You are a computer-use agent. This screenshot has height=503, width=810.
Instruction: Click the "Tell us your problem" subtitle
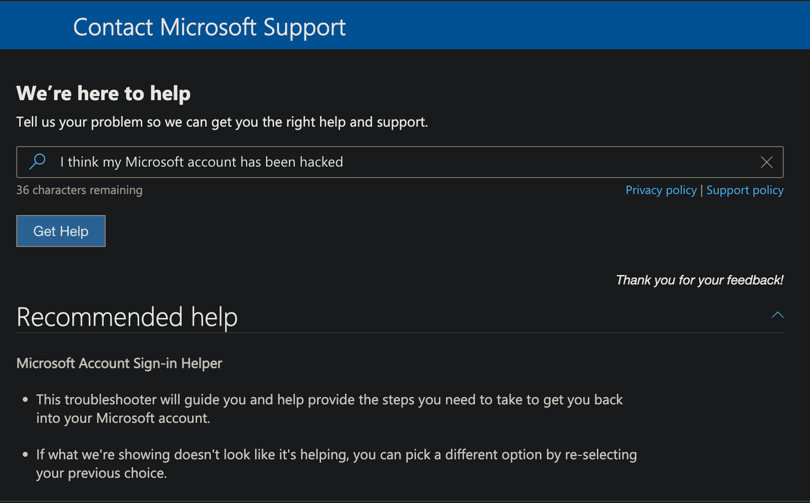tap(221, 122)
